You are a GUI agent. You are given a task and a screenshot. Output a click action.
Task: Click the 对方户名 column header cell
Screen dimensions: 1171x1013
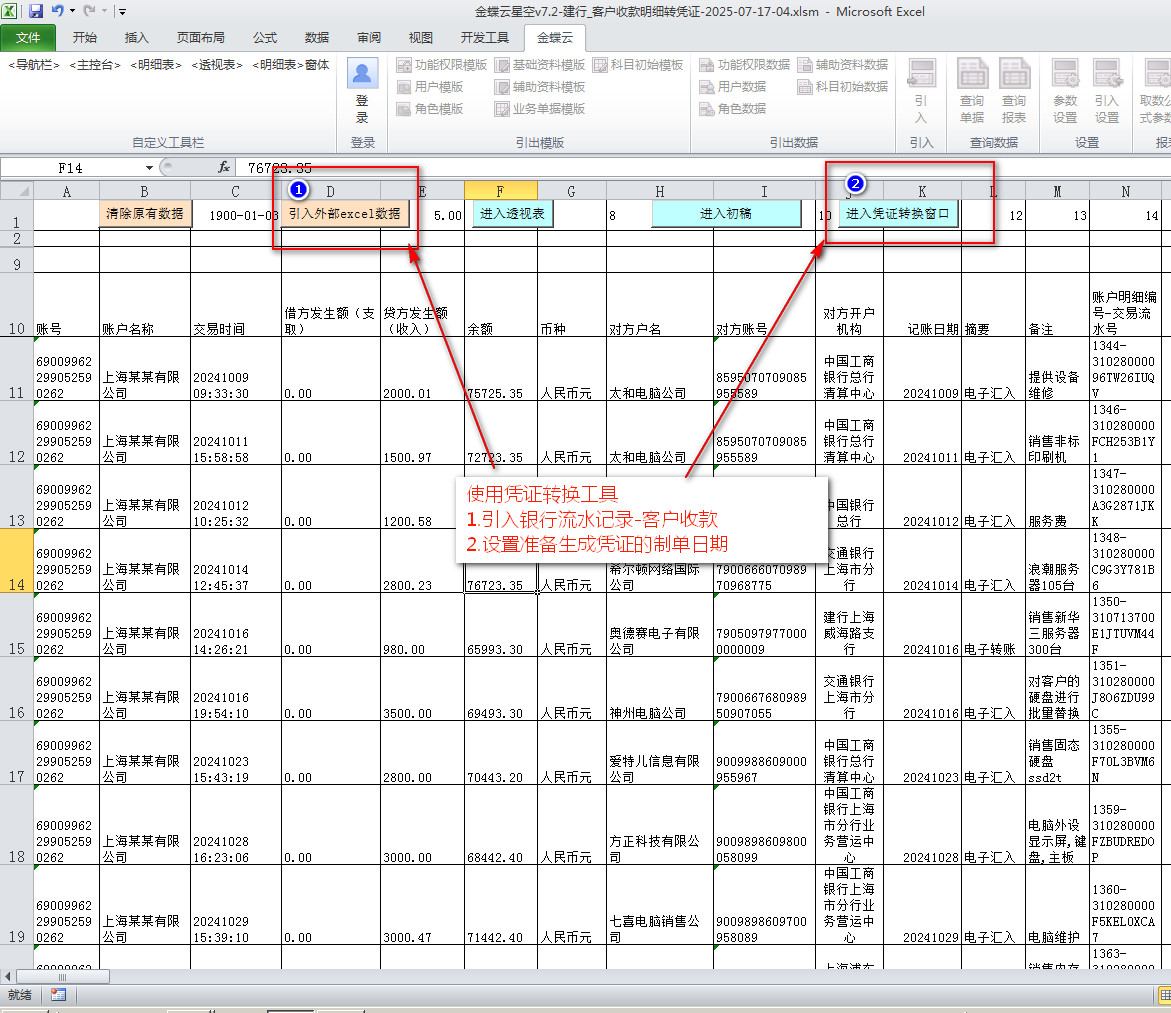pyautogui.click(x=660, y=306)
